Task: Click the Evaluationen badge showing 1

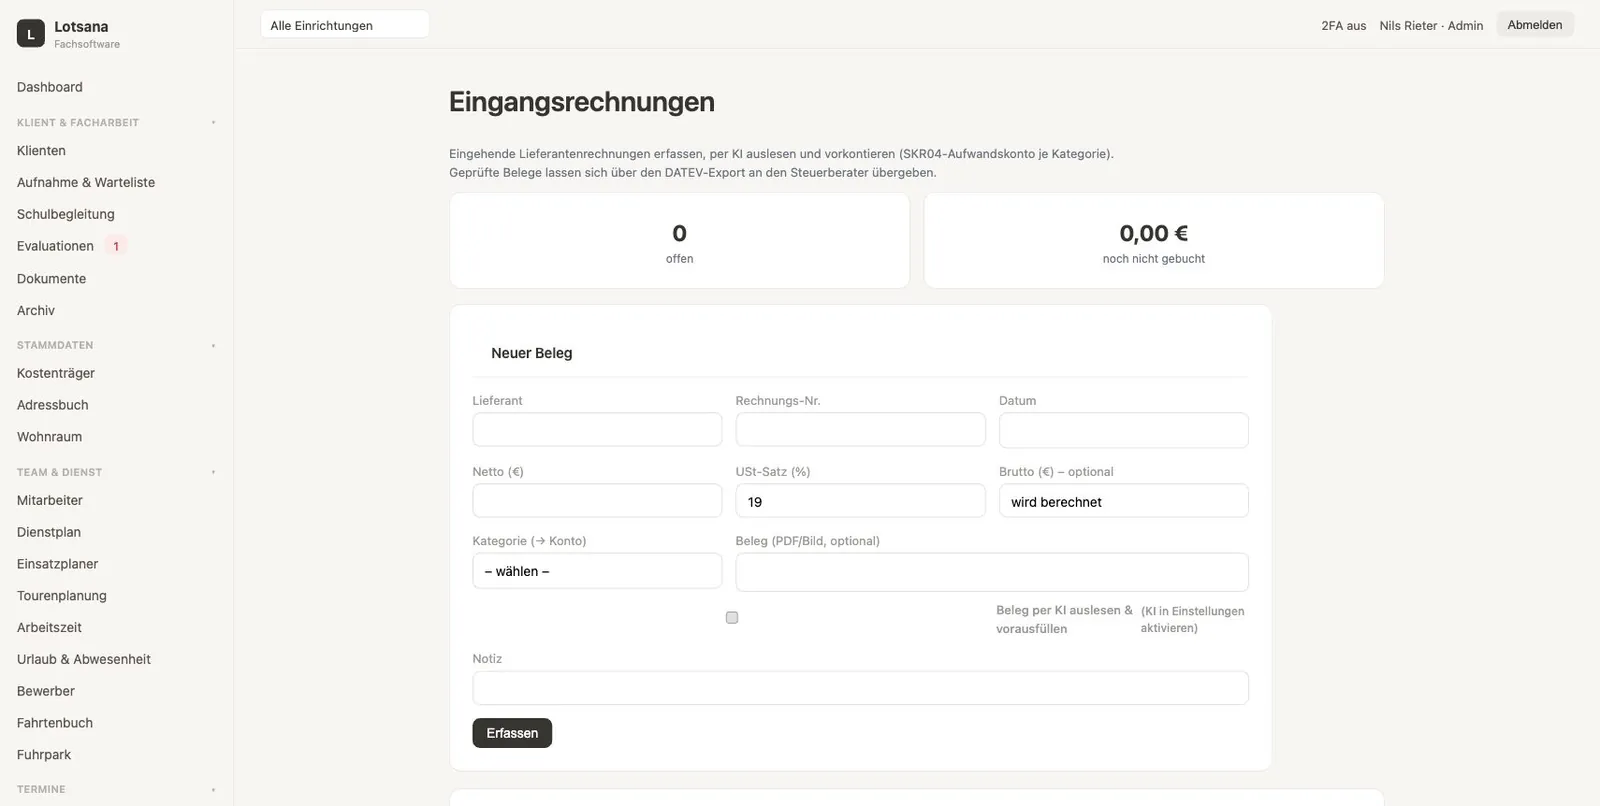Action: [116, 246]
